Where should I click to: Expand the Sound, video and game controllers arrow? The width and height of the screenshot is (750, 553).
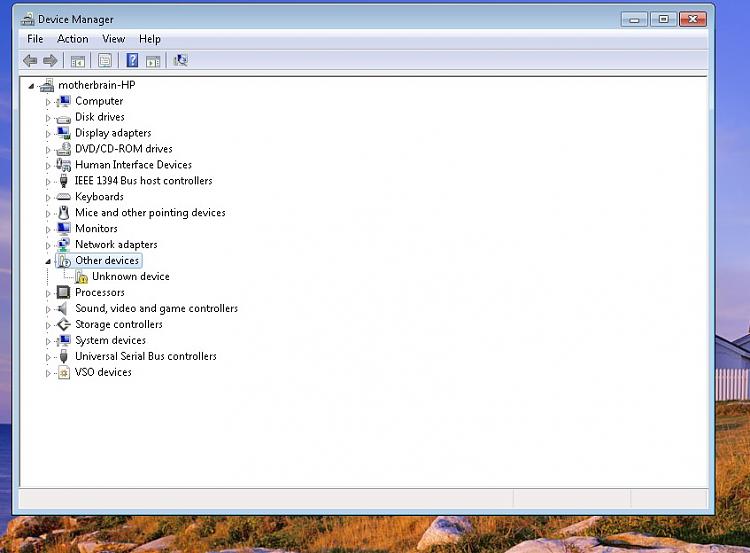click(x=48, y=310)
